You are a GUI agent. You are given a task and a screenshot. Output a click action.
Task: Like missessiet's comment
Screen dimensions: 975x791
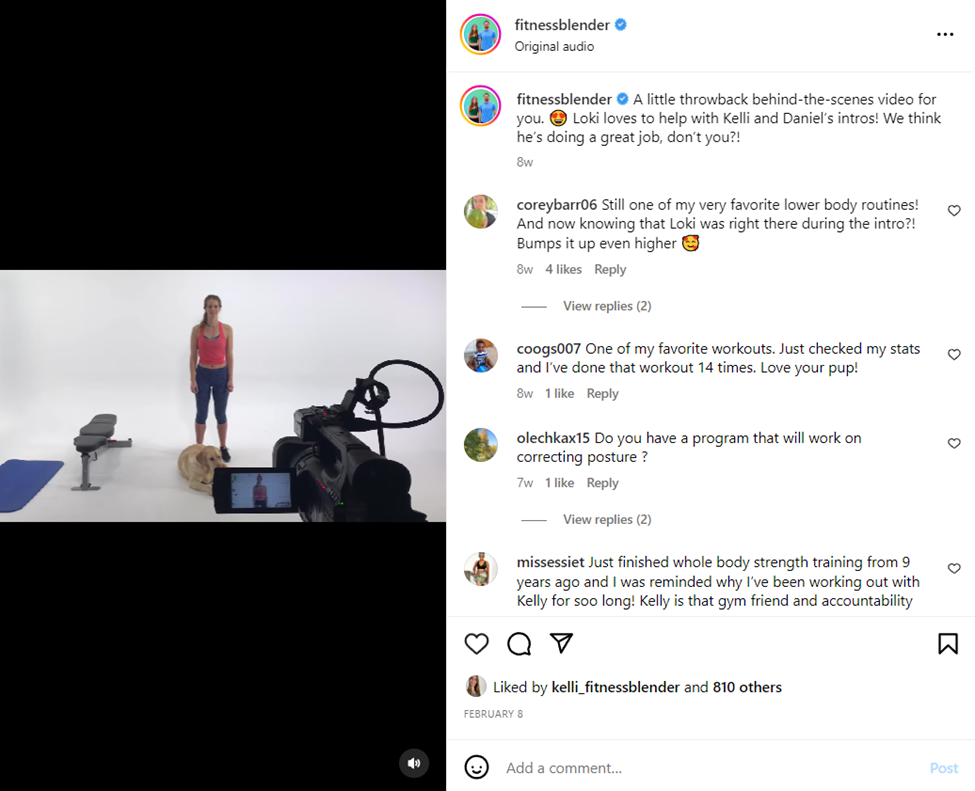954,569
